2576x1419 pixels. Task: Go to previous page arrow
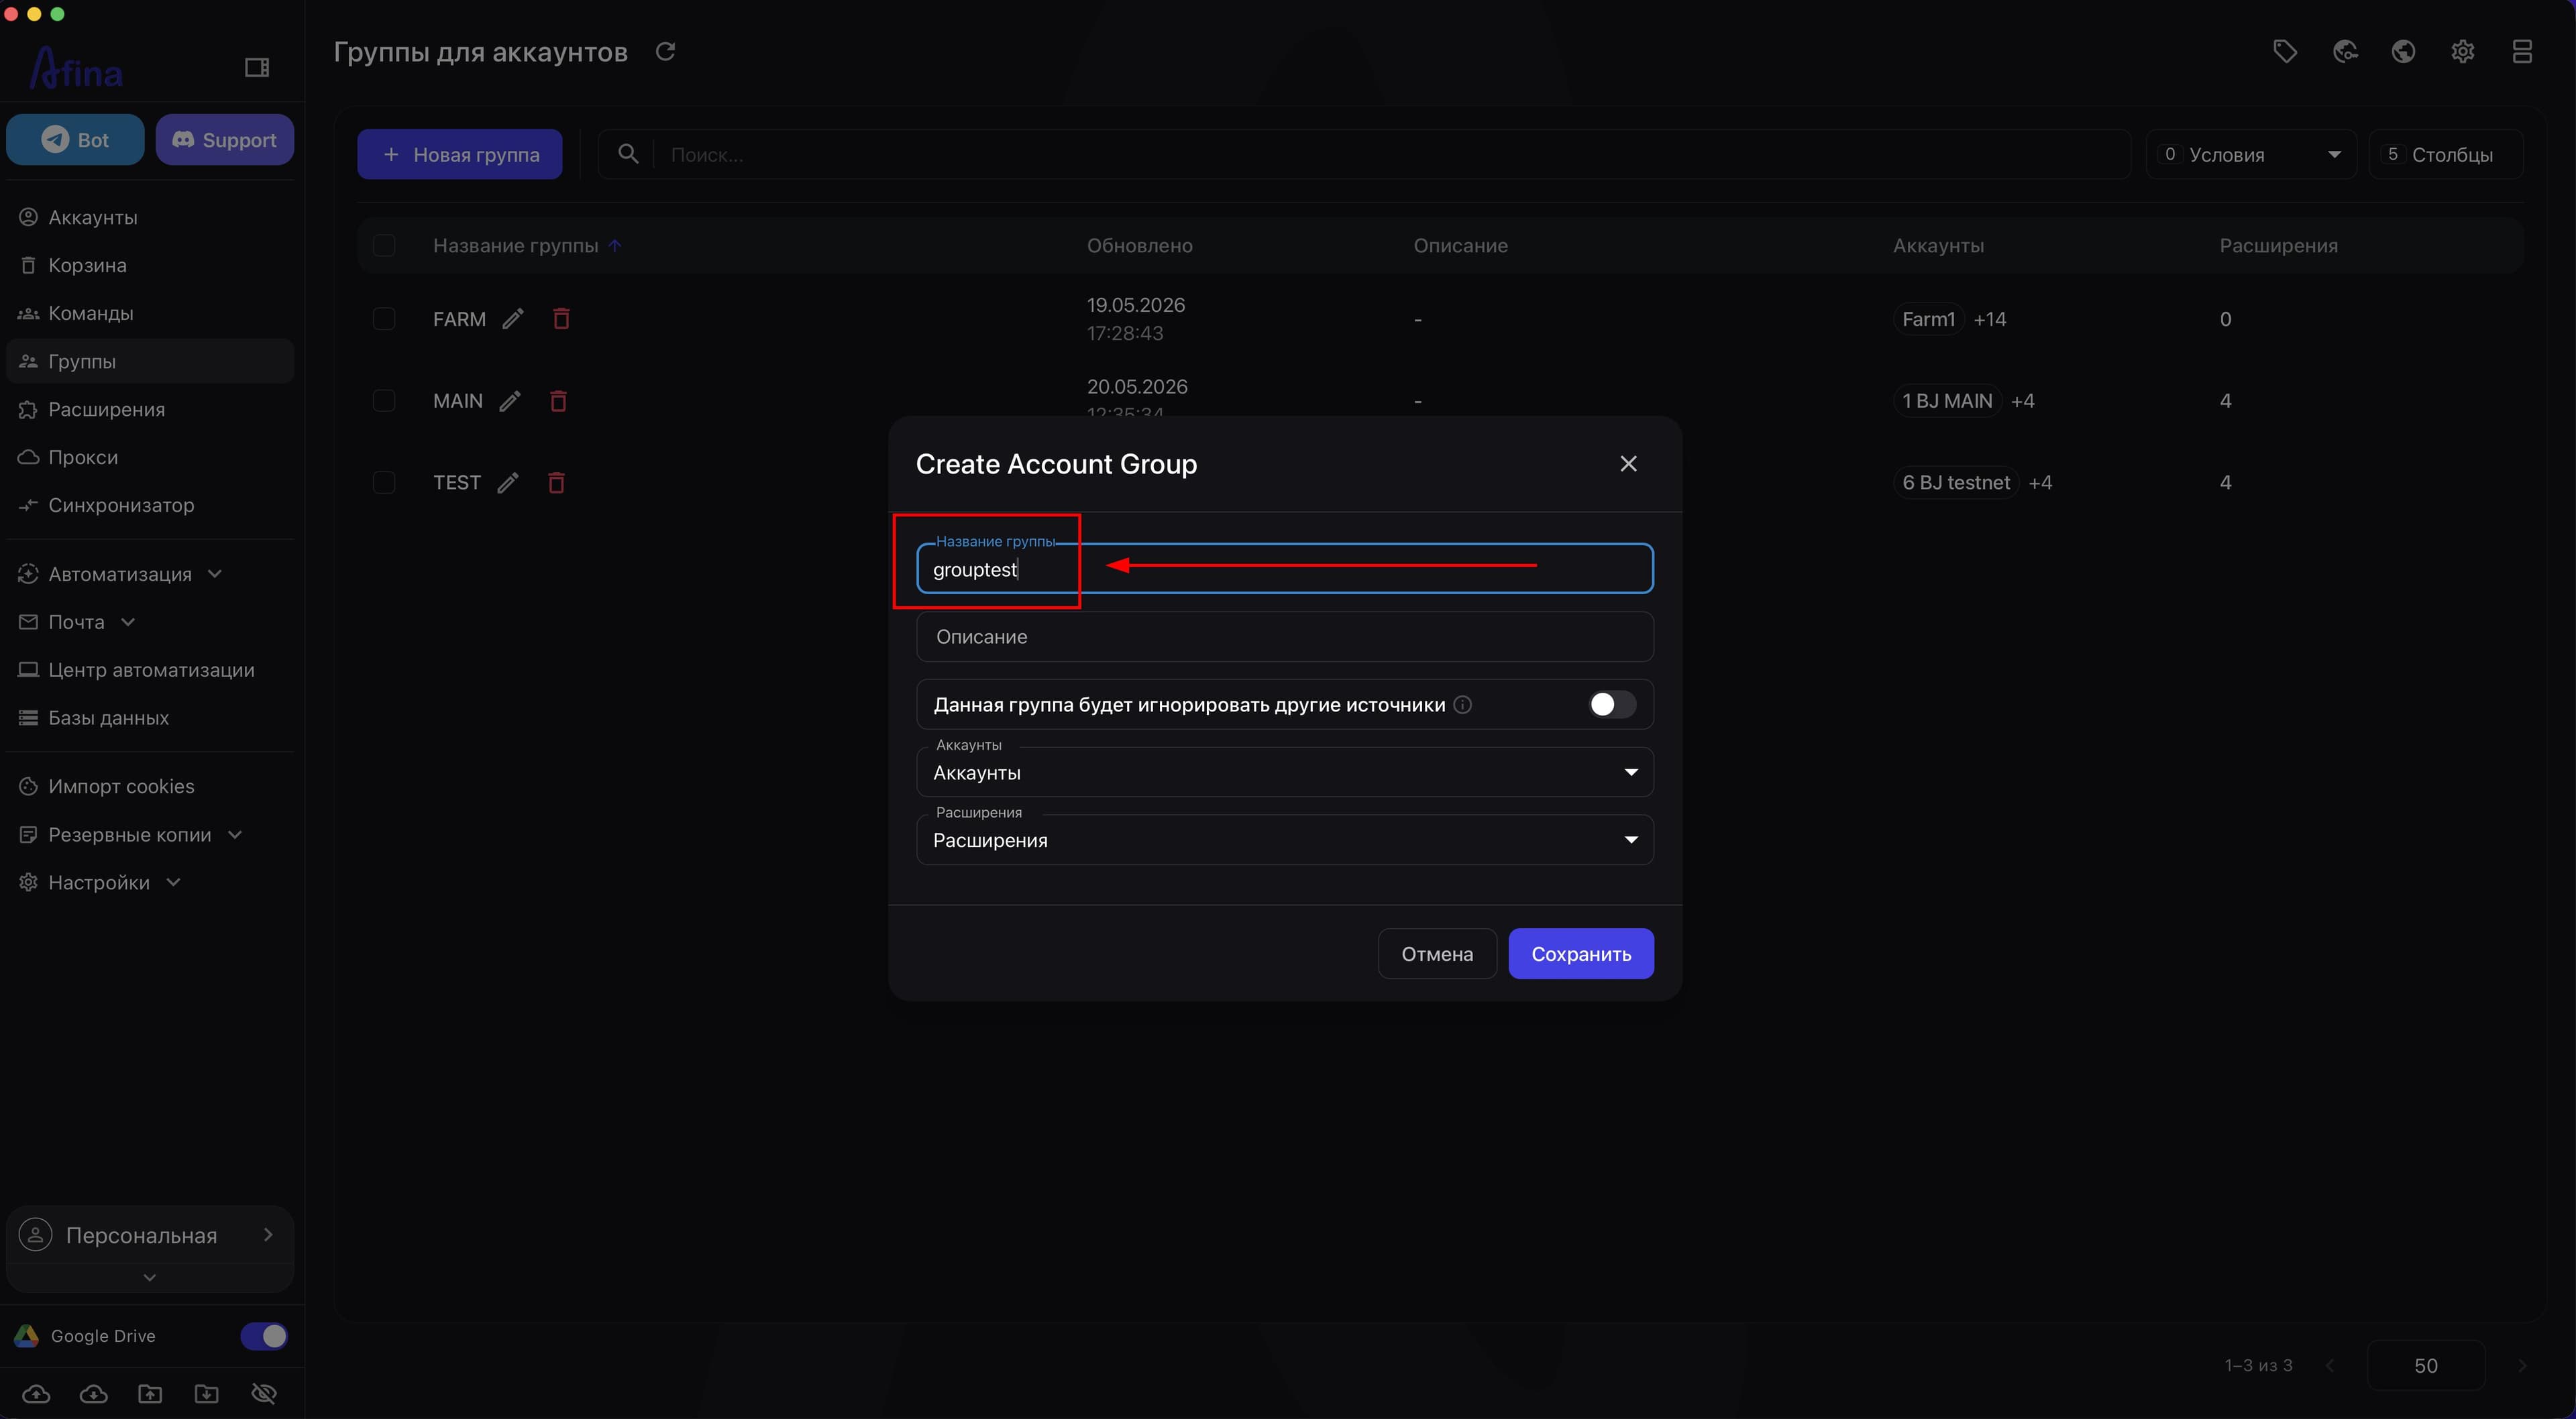[x=2331, y=1365]
